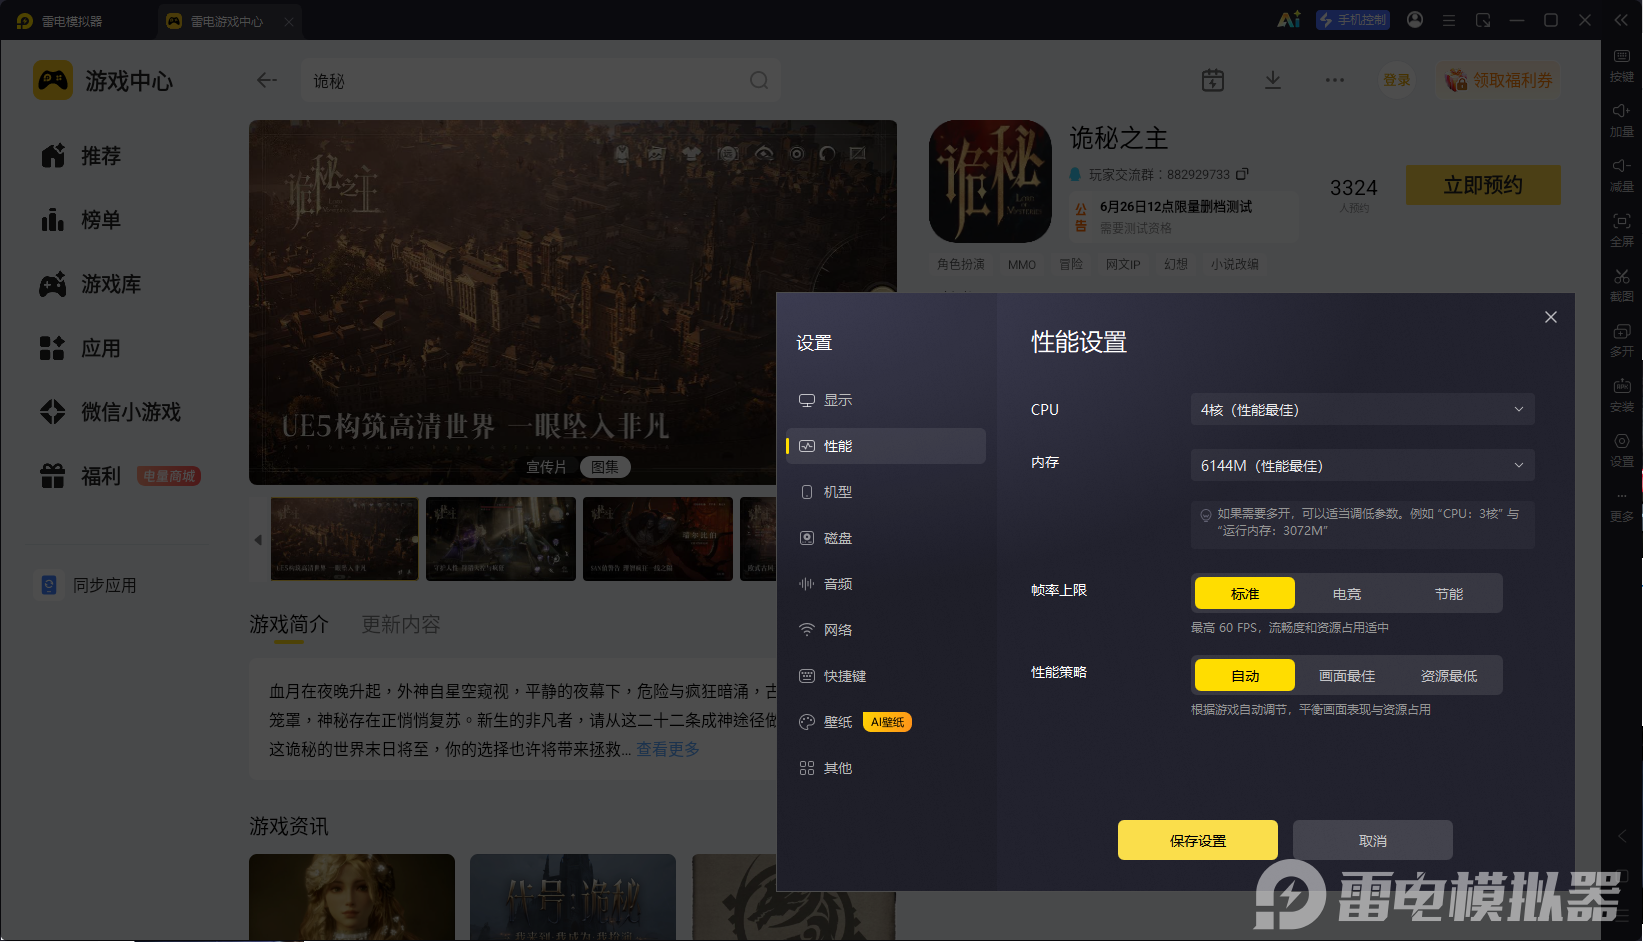Open the calendar check-in icon
The width and height of the screenshot is (1643, 942).
point(1213,80)
